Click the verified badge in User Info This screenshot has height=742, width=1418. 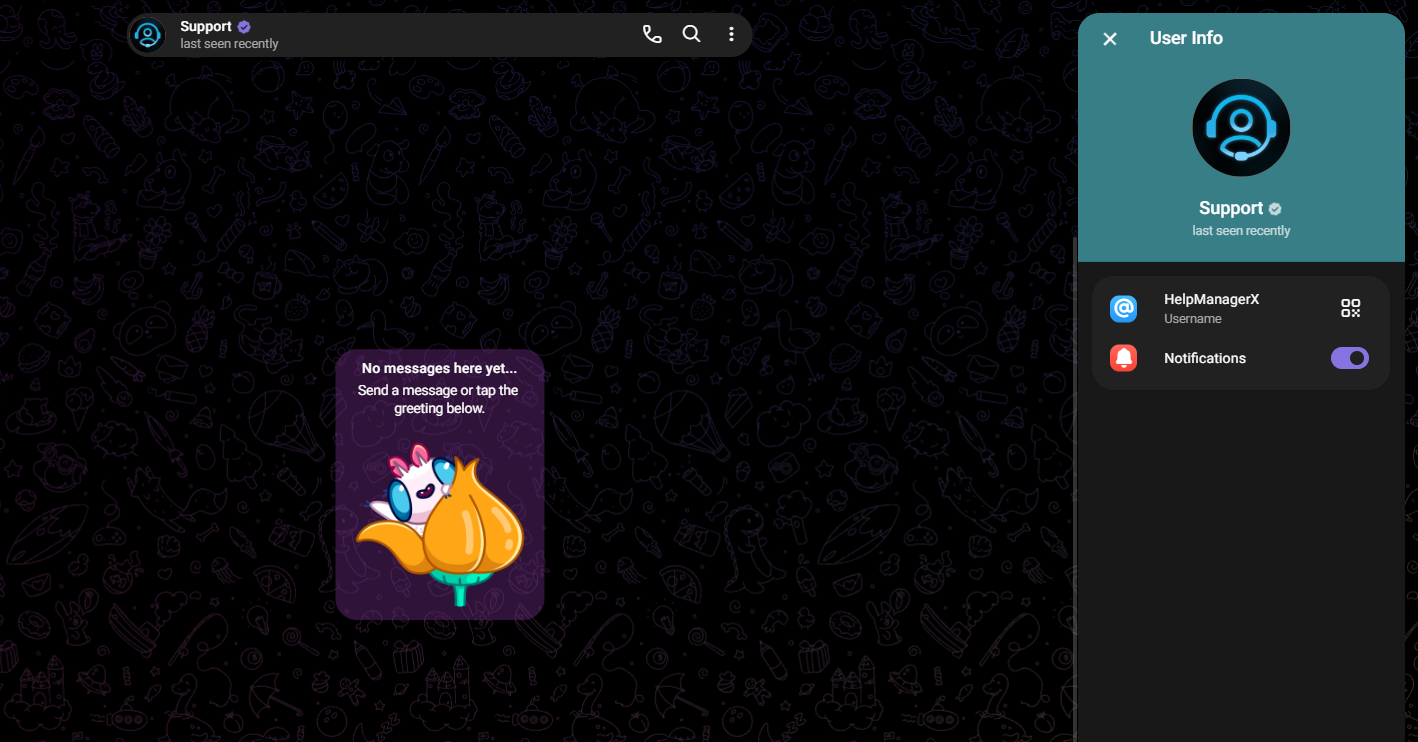click(x=1275, y=209)
